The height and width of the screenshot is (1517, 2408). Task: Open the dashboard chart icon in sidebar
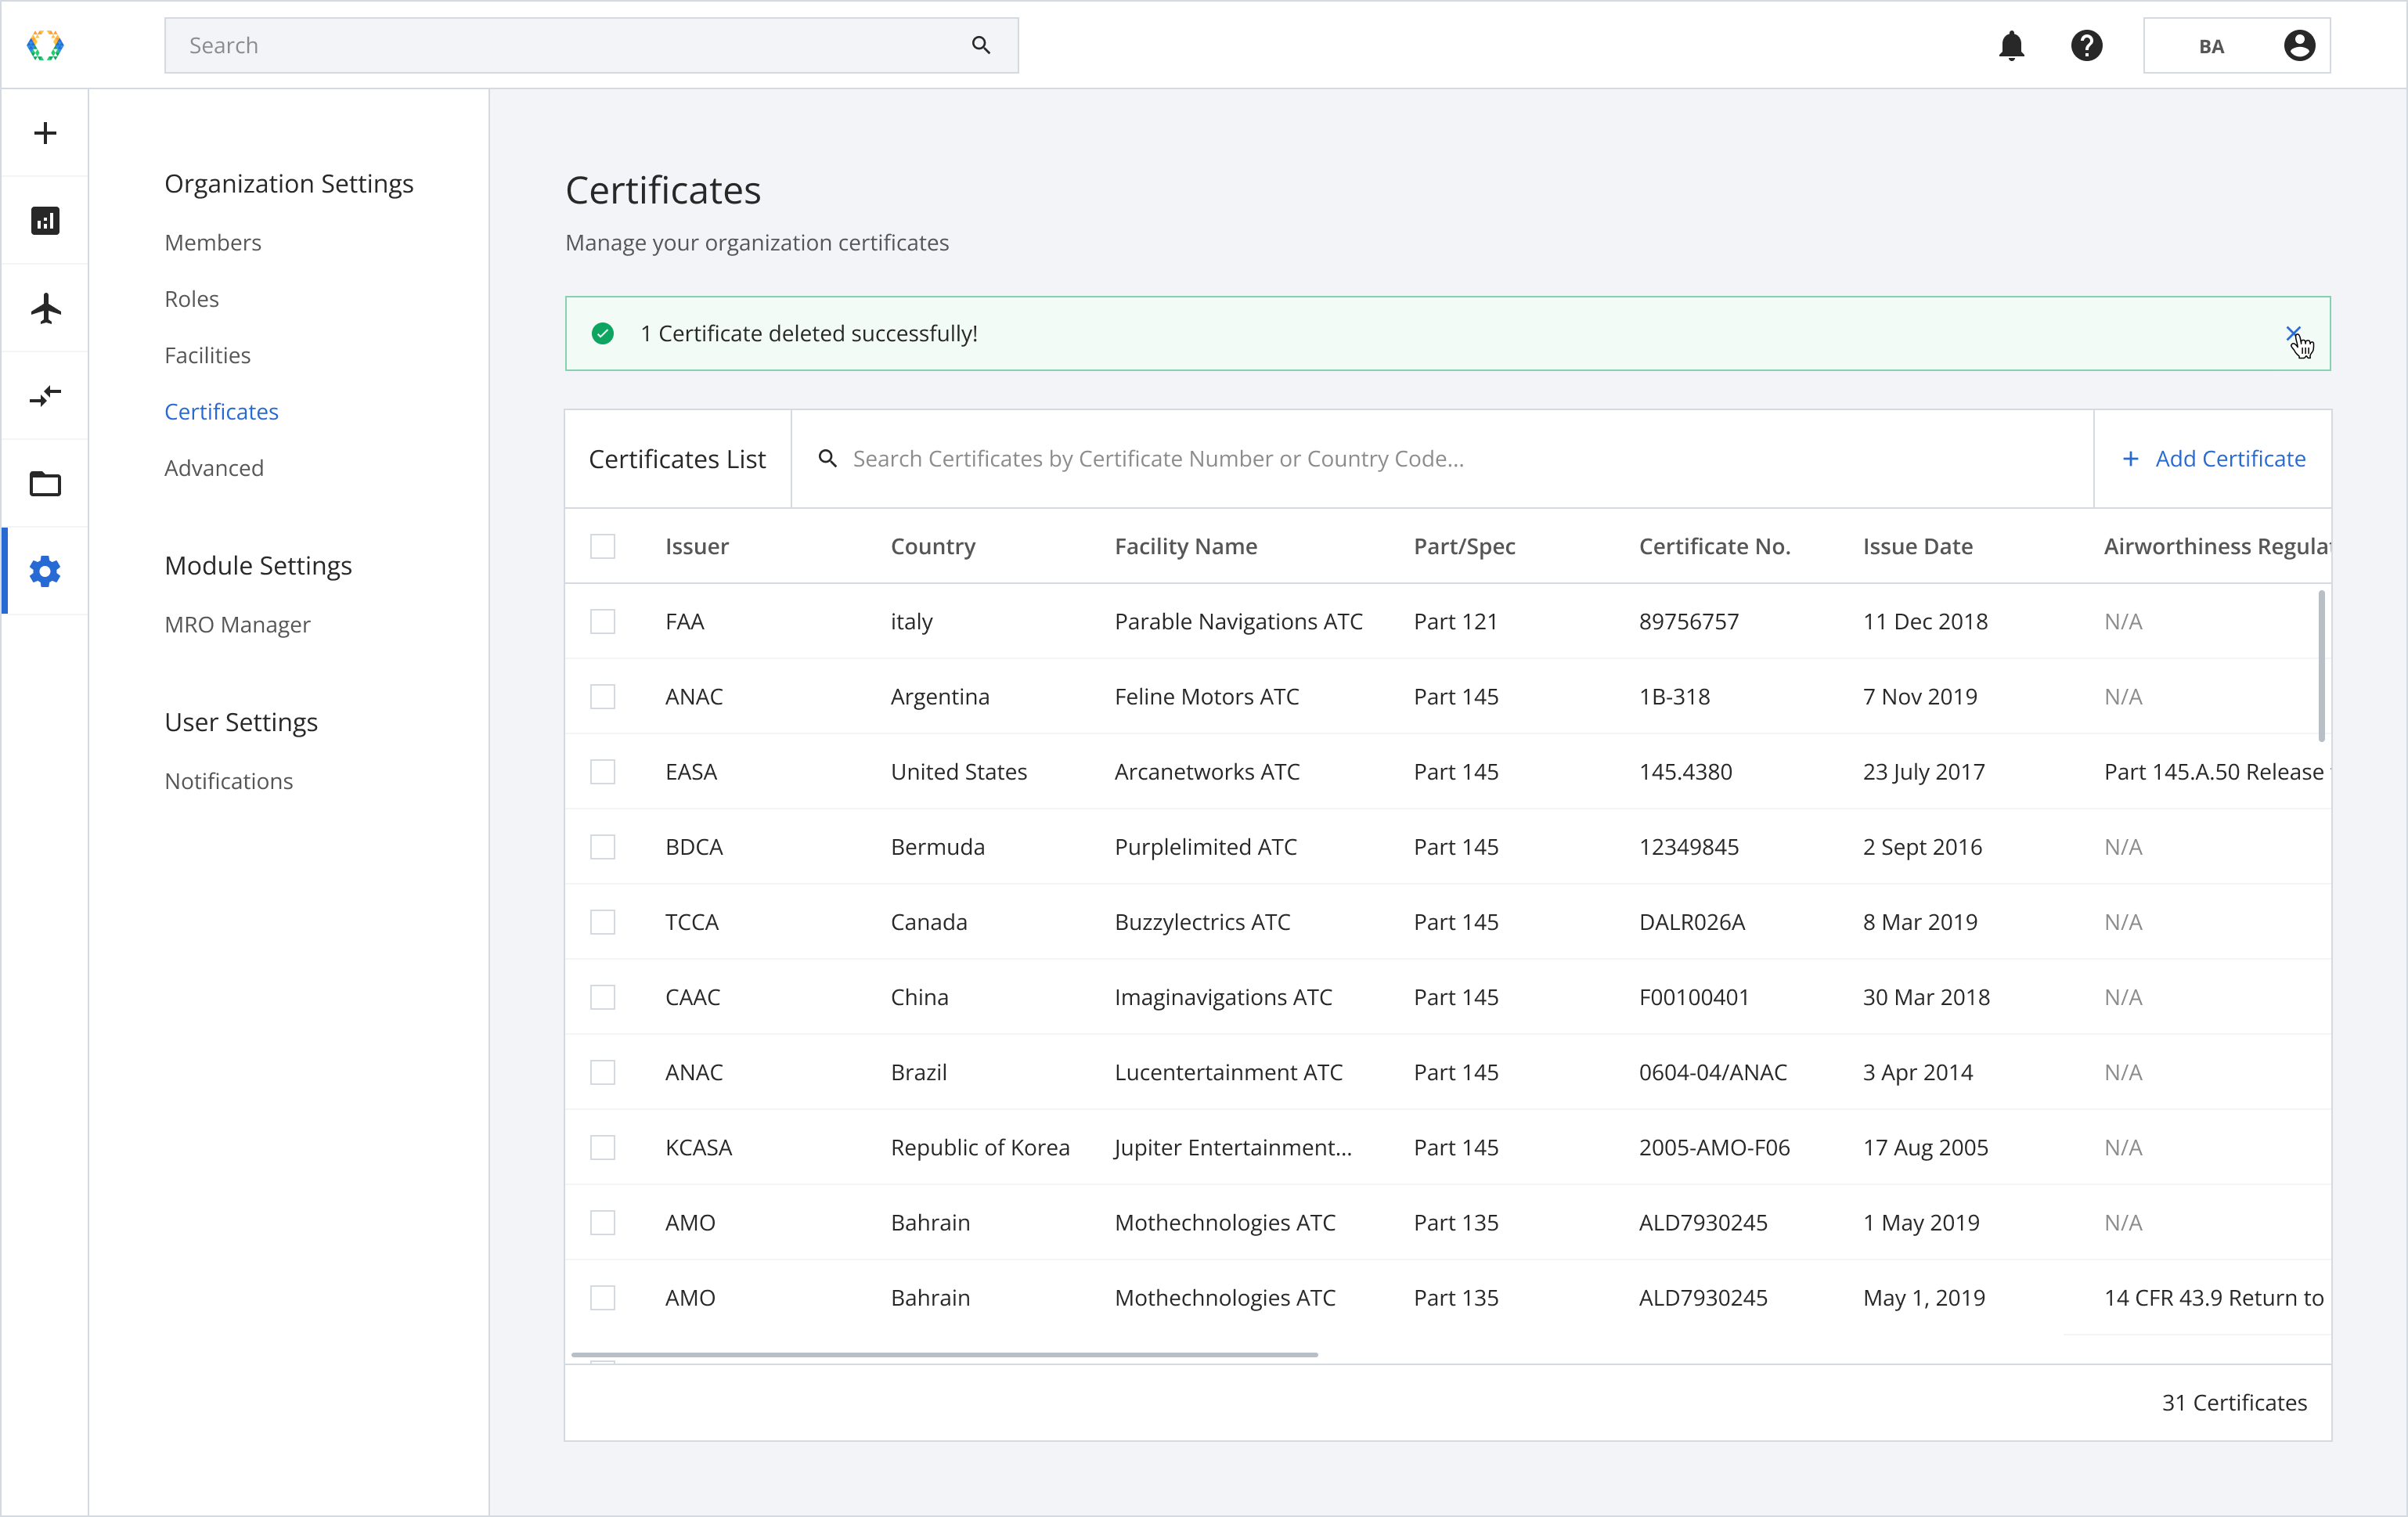click(x=45, y=221)
